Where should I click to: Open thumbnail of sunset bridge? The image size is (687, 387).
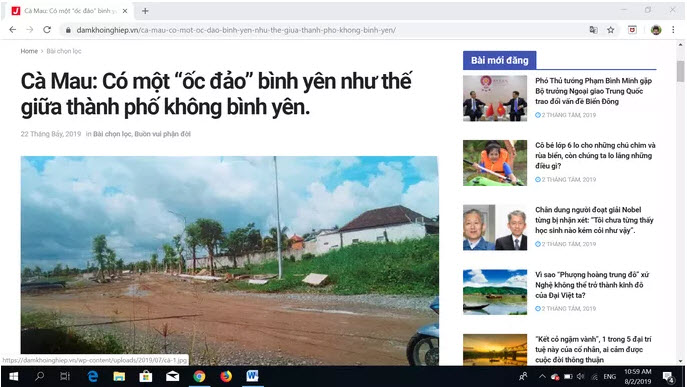coord(495,350)
